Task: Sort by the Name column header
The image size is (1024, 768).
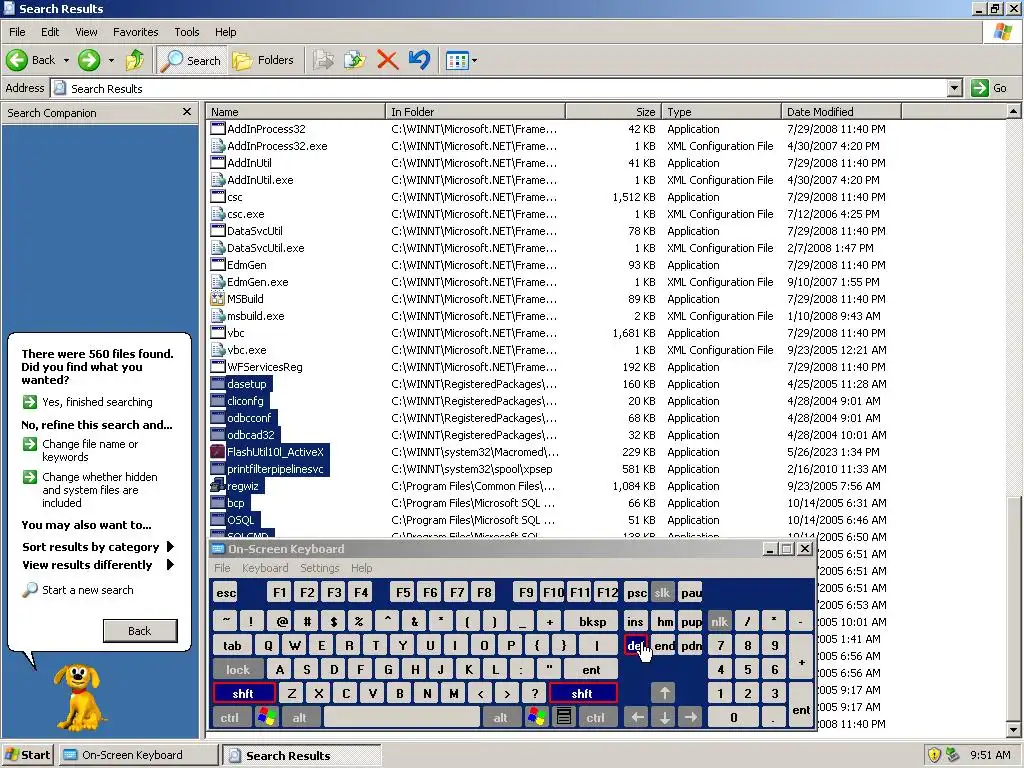Action: coord(295,112)
